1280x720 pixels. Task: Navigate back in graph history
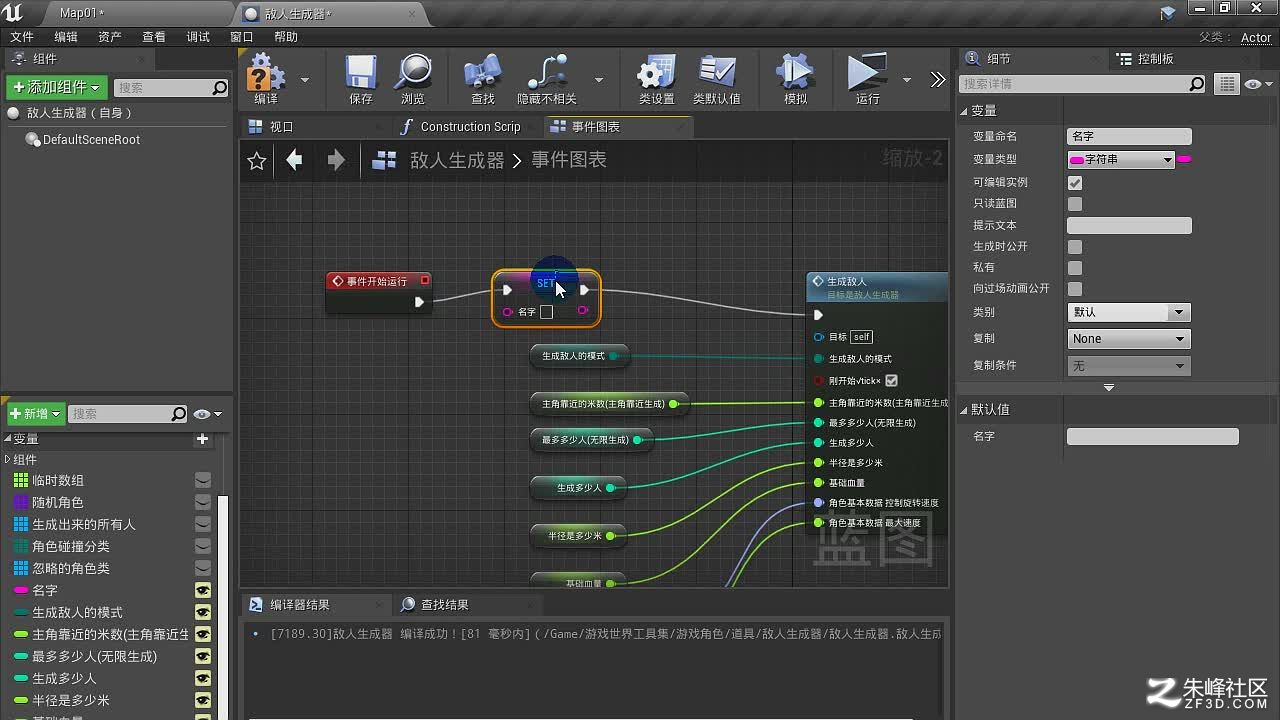coord(294,160)
